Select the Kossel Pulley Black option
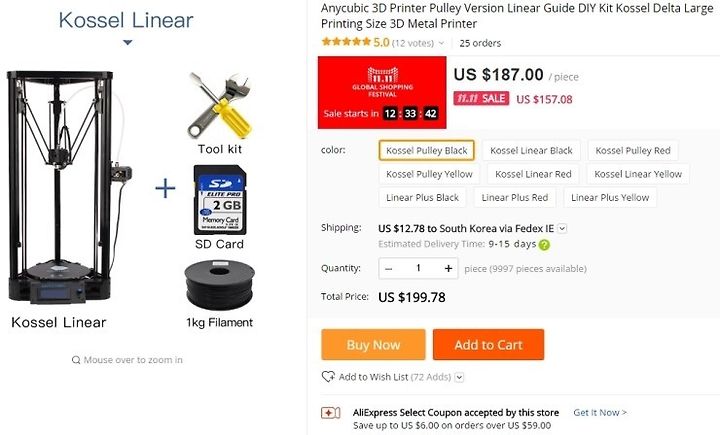This screenshot has width=720, height=435. 427,150
